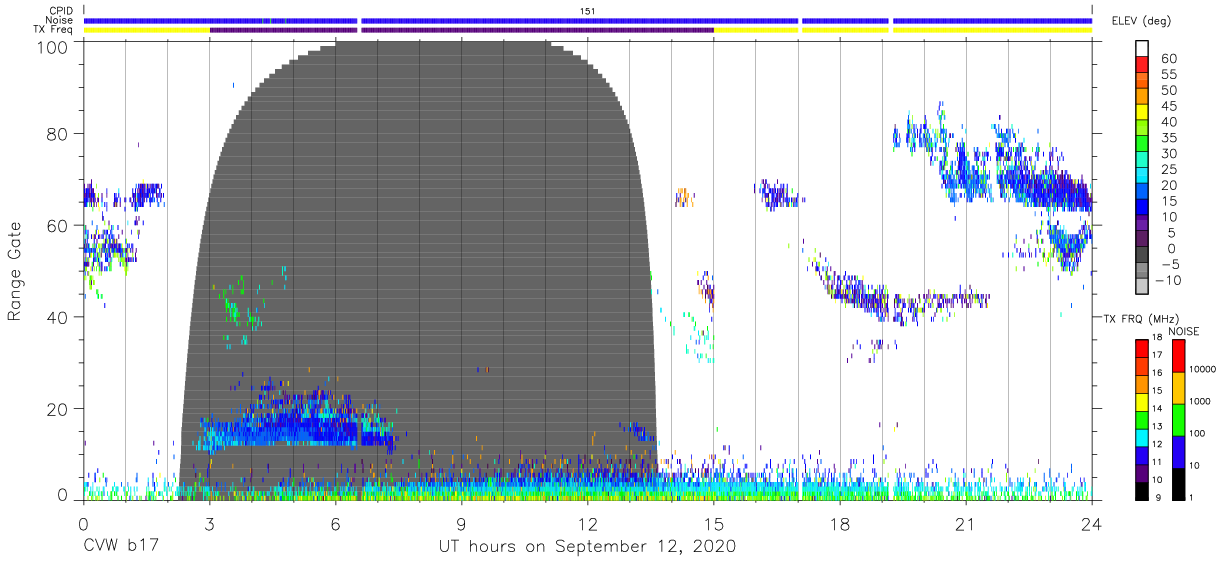Click the 18 tick on UT hours axis
1228x567 pixels.
coord(839,524)
